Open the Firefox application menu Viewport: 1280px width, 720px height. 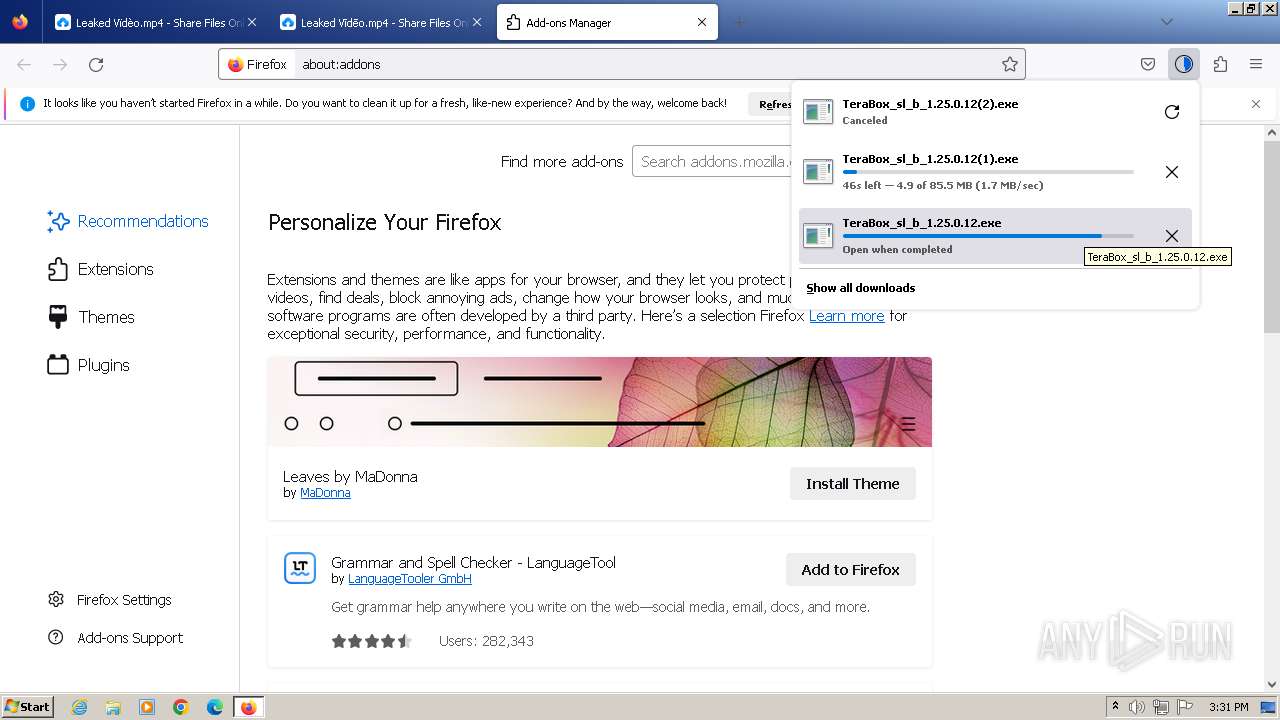[1256, 64]
